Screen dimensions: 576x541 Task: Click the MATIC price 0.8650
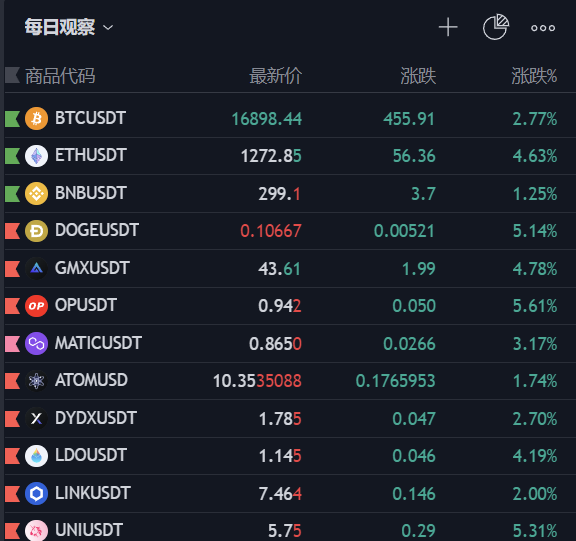coord(276,344)
